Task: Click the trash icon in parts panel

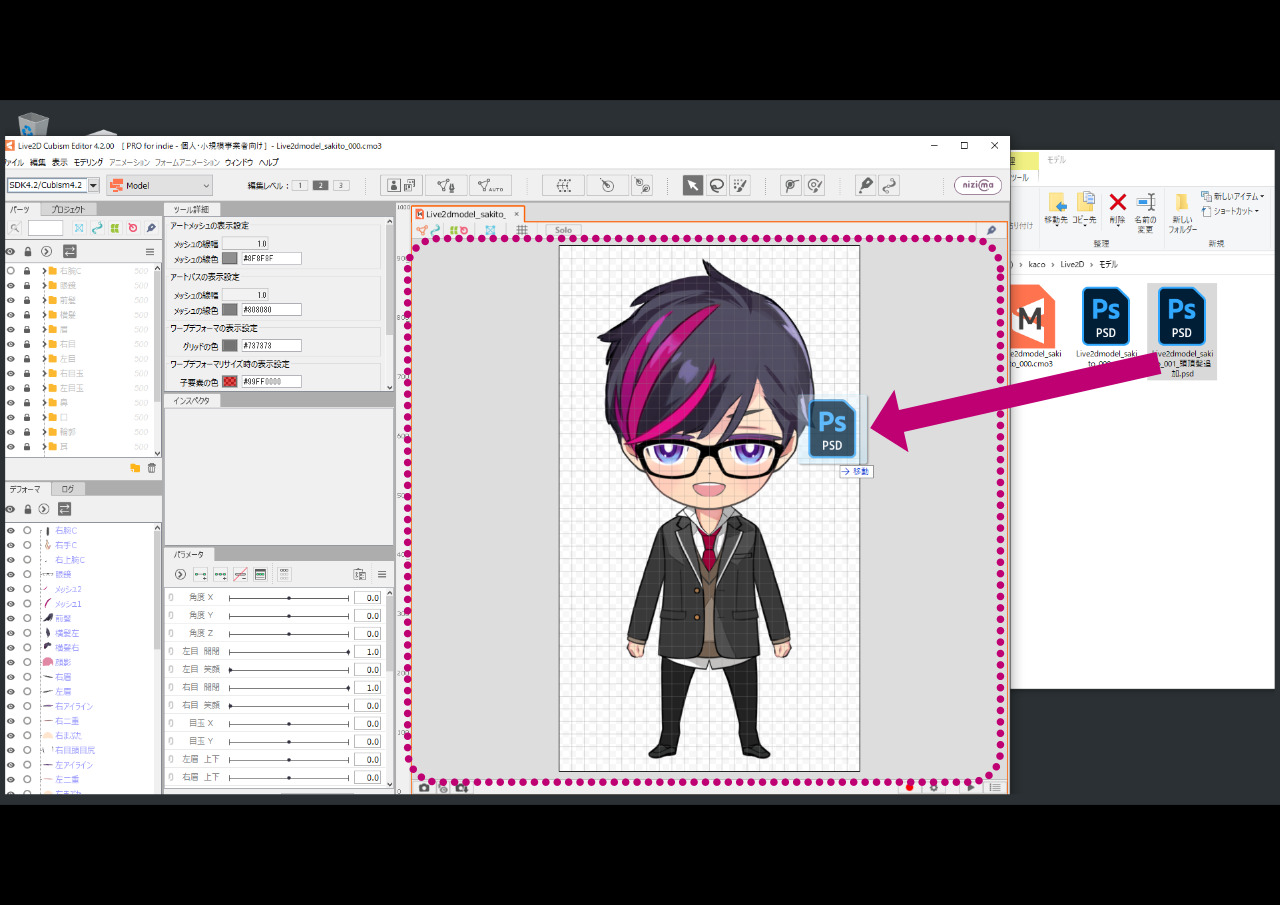Action: (152, 467)
